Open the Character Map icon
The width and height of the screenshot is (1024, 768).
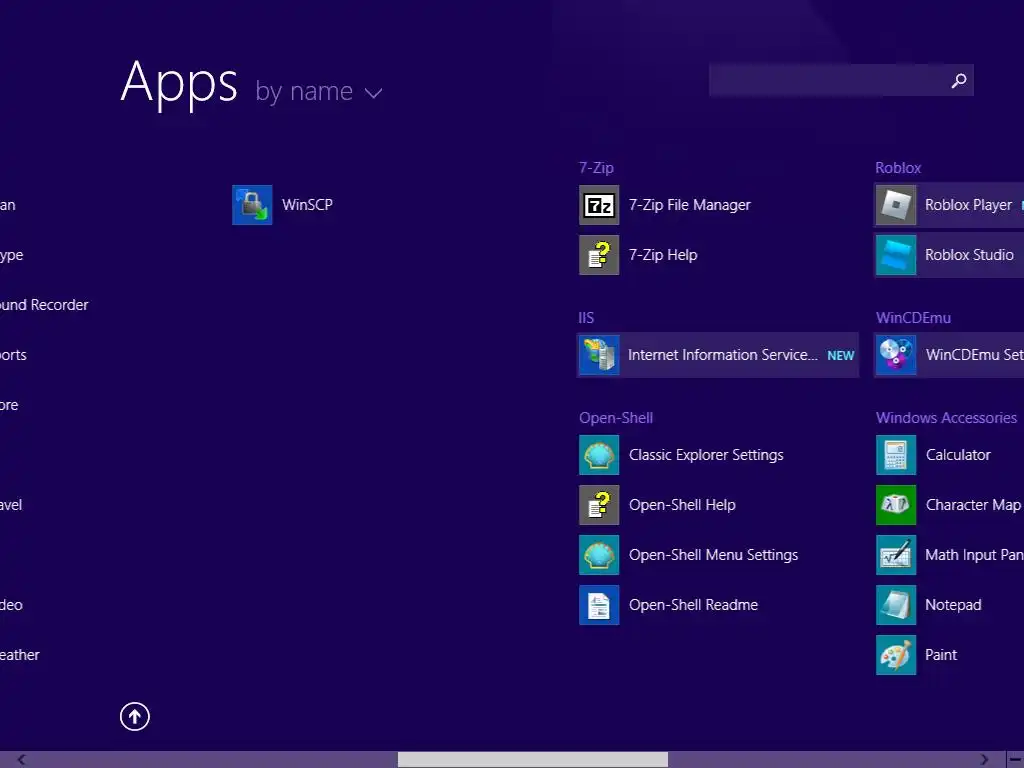(895, 505)
